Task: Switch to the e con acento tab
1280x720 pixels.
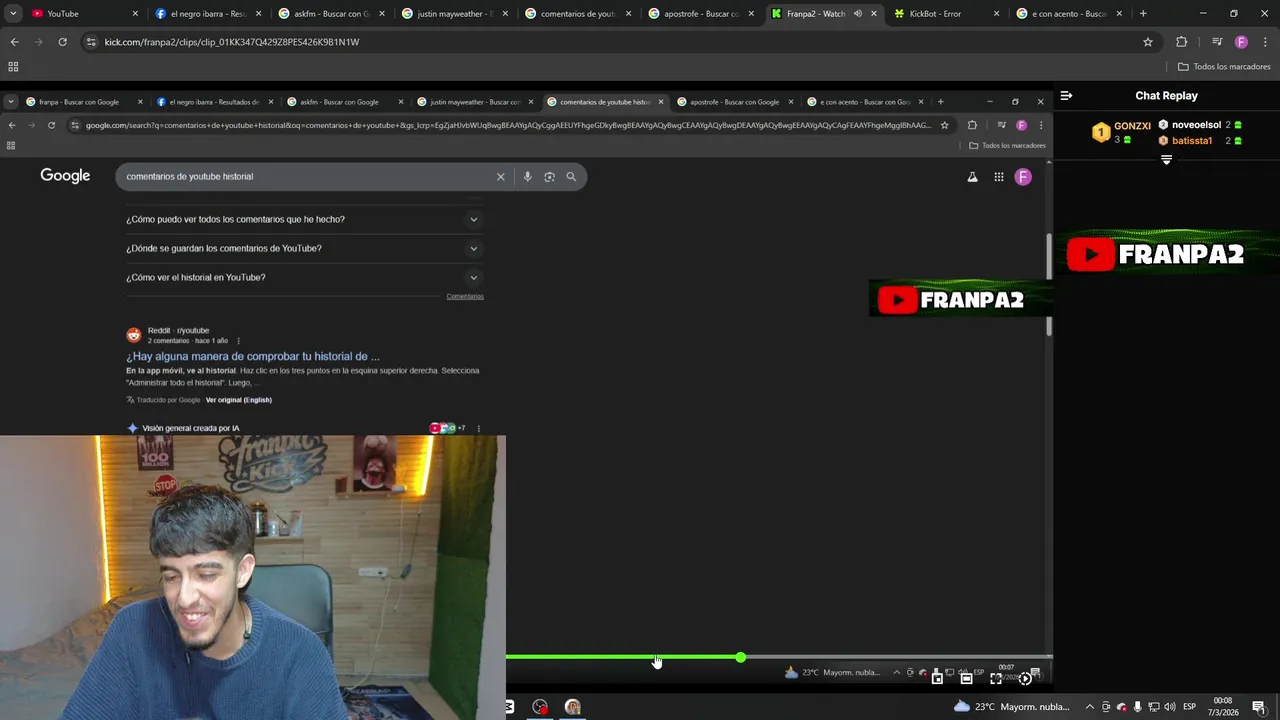Action: coord(1067,14)
